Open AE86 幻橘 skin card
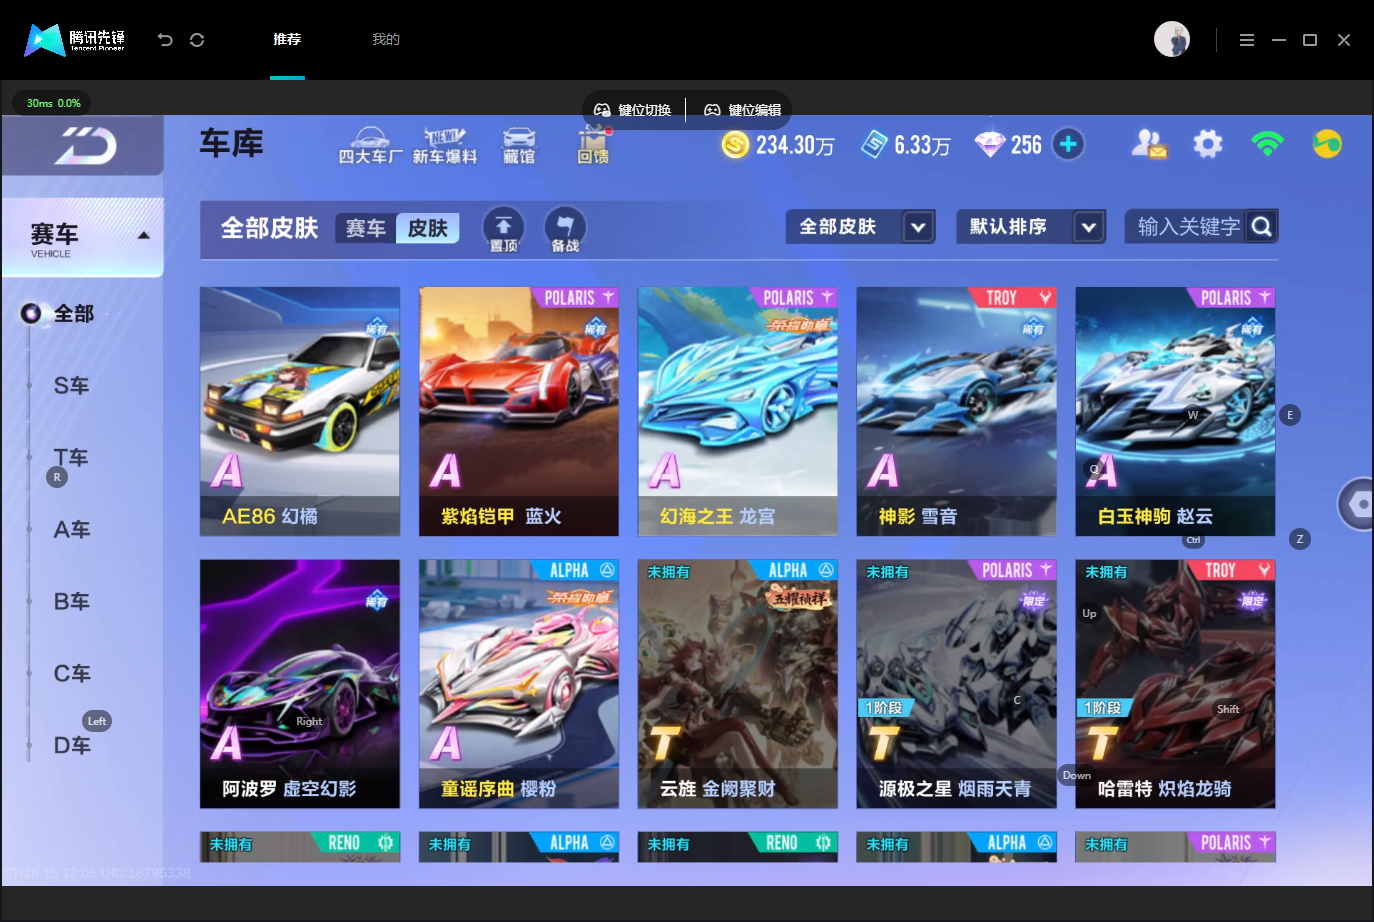Image resolution: width=1374 pixels, height=922 pixels. (300, 412)
